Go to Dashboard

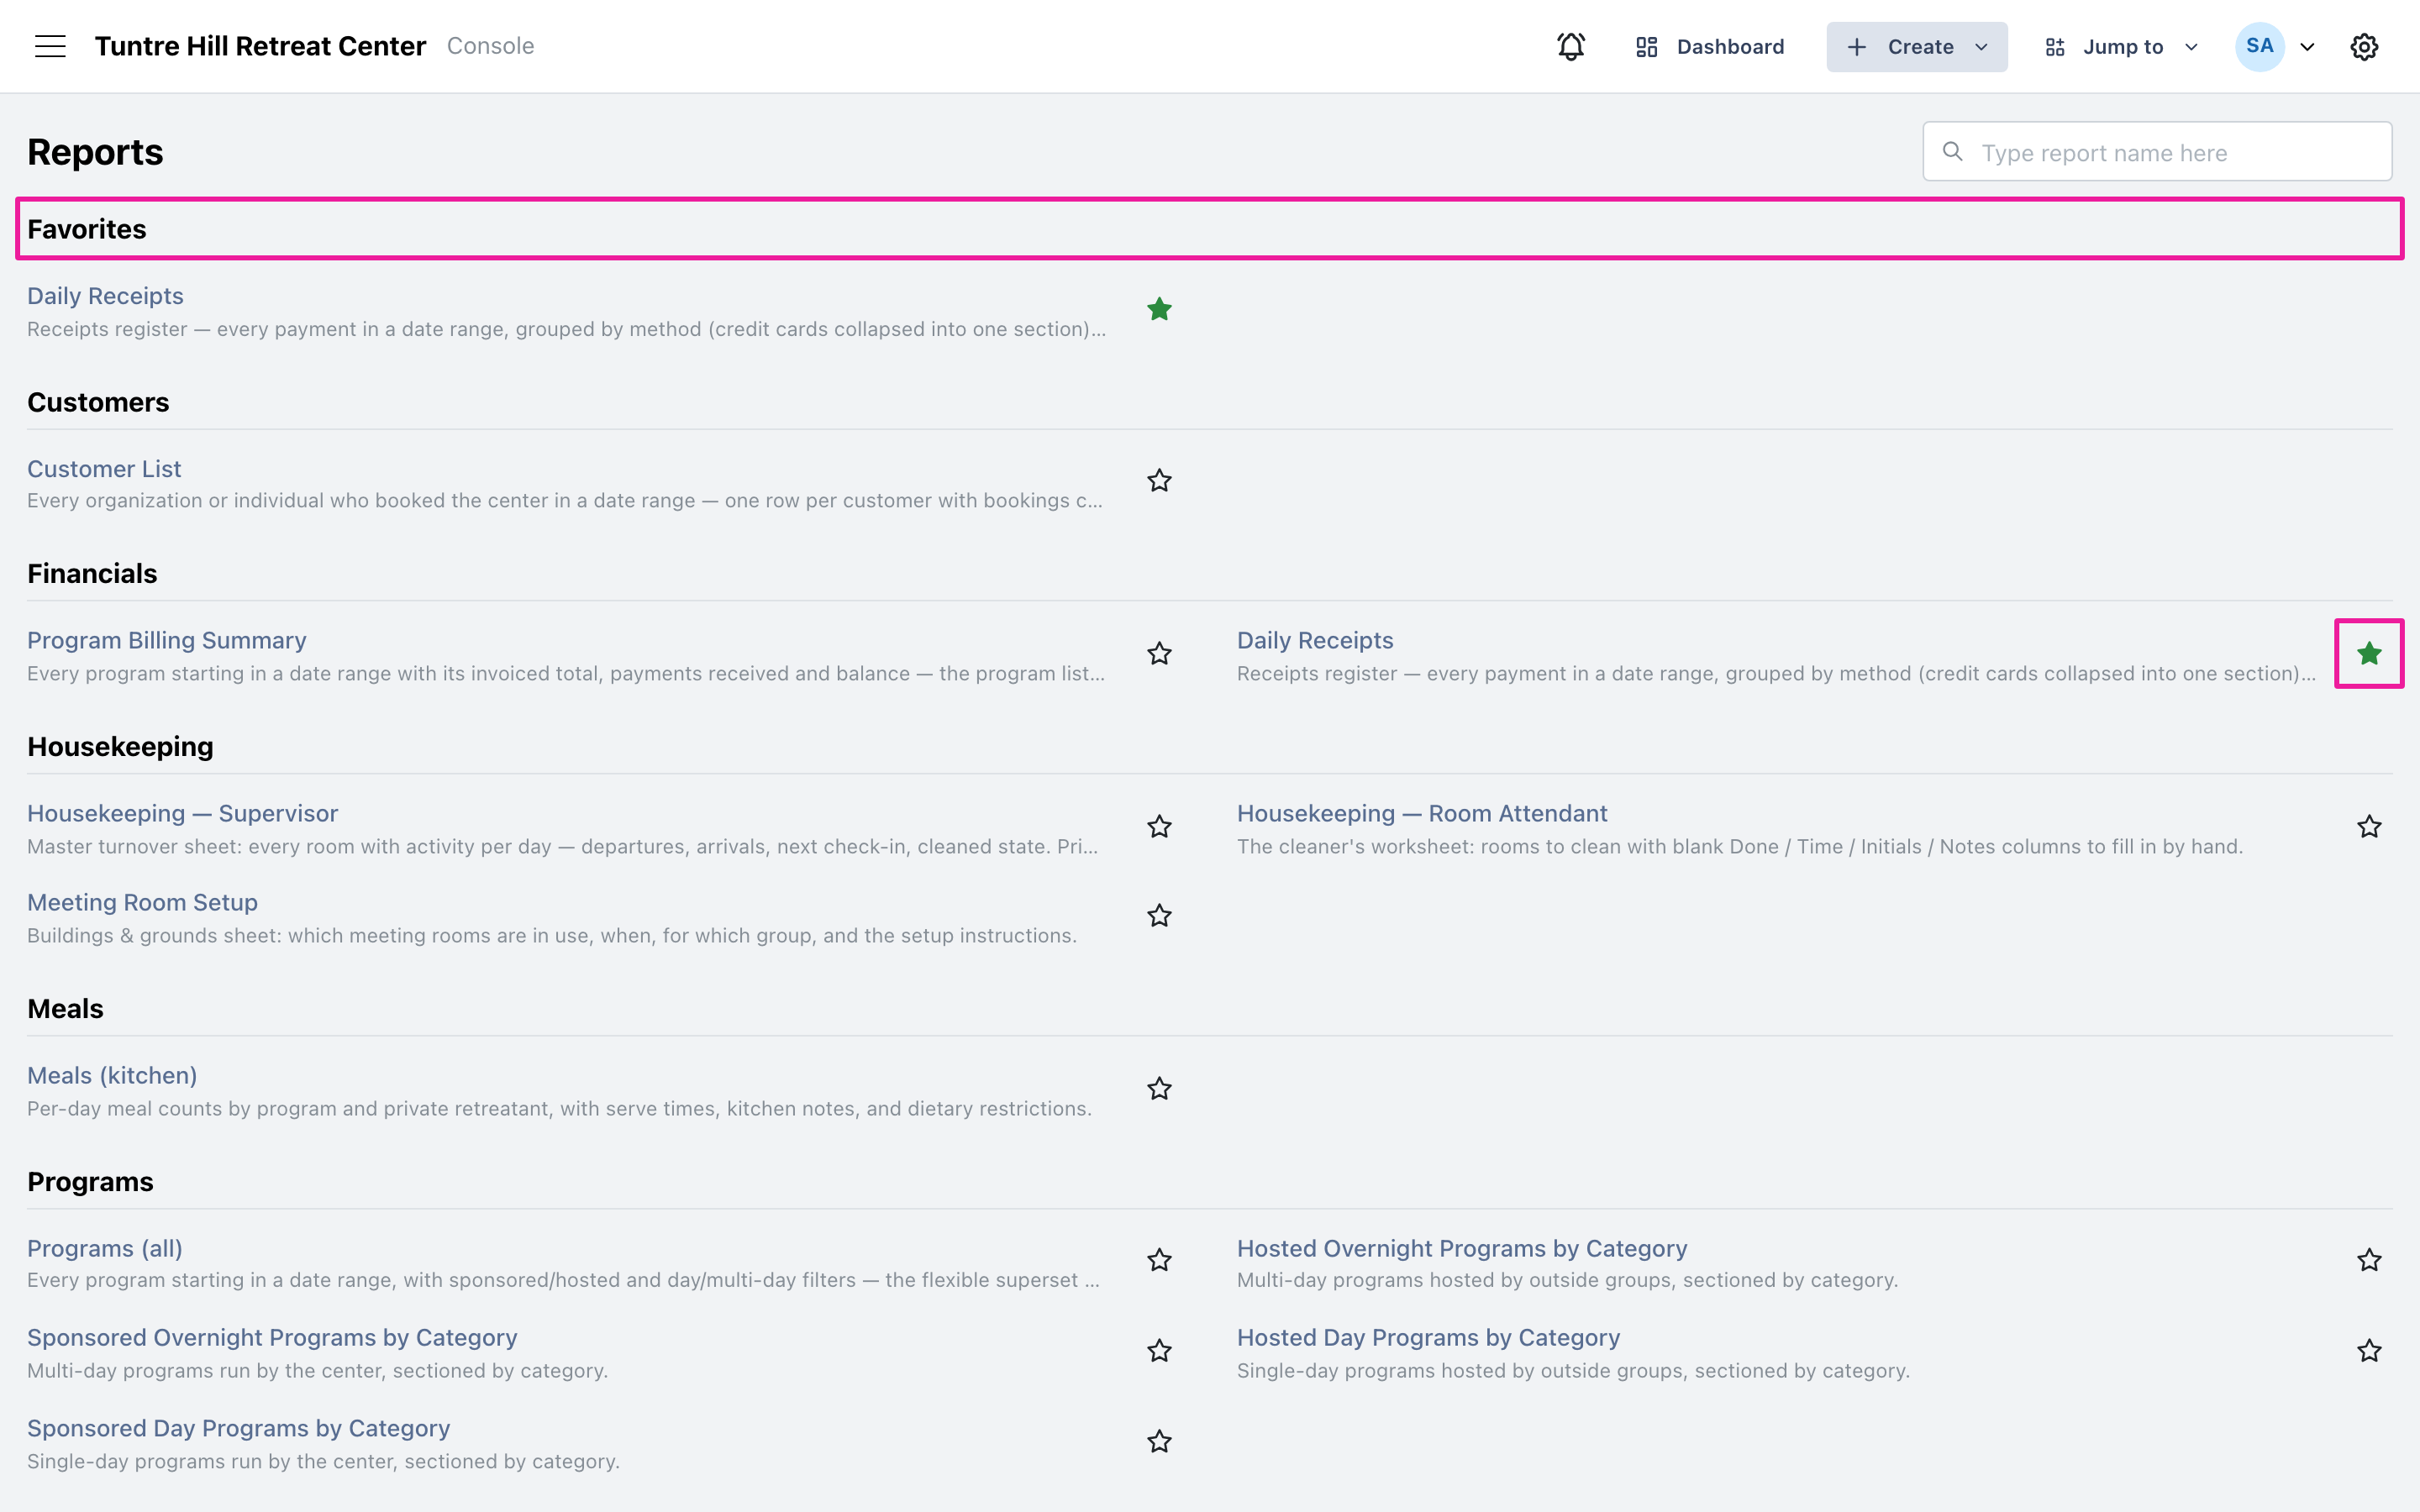(x=1710, y=47)
